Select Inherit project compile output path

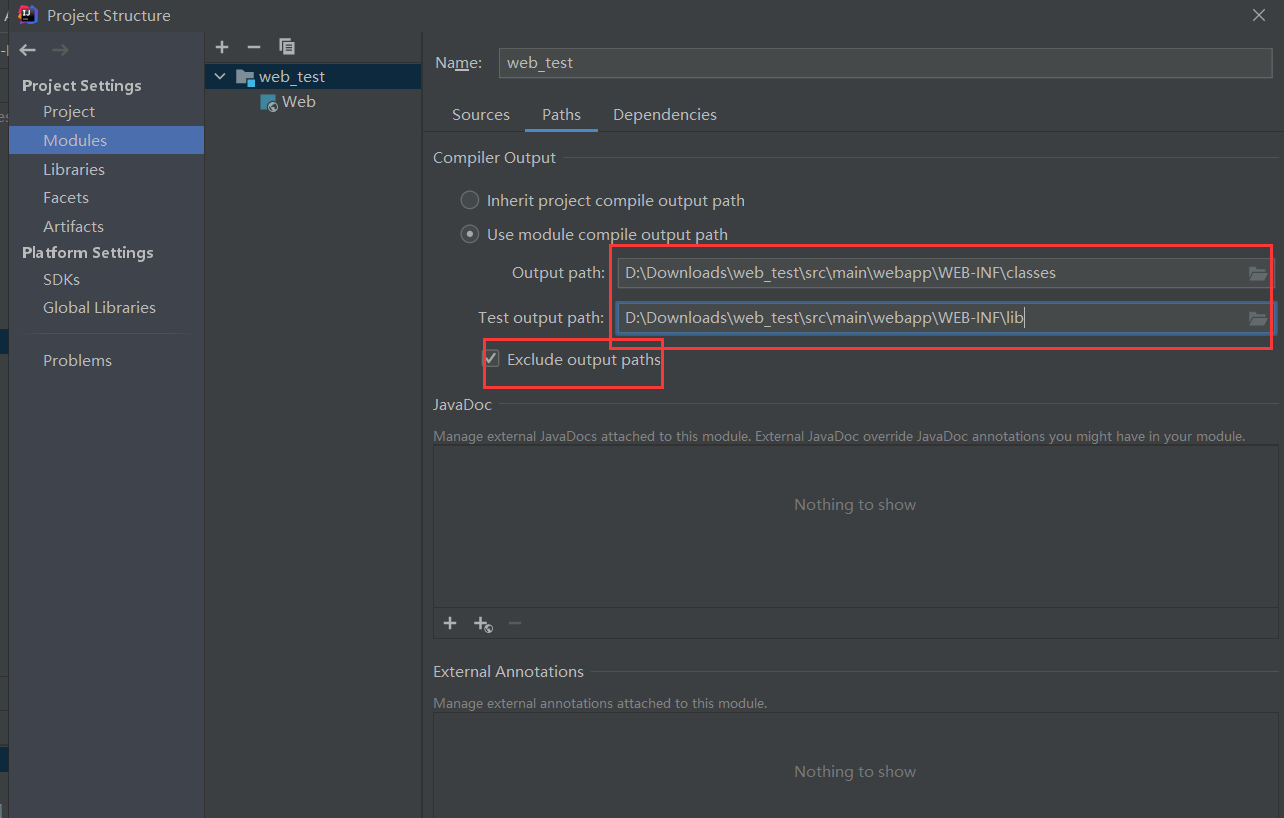coord(469,200)
